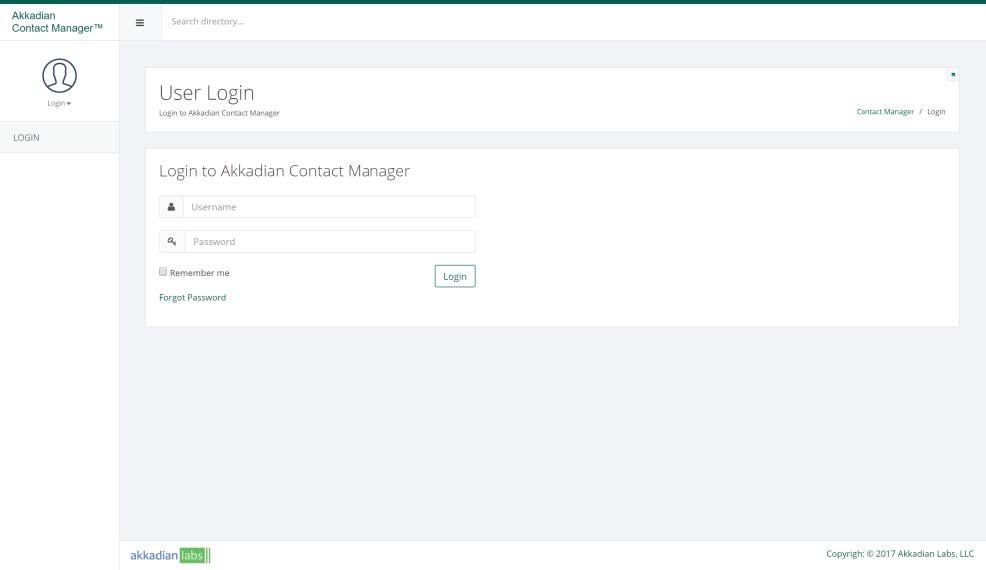Enable the Remember me checkbox
Image resolution: width=986 pixels, height=570 pixels.
point(163,272)
